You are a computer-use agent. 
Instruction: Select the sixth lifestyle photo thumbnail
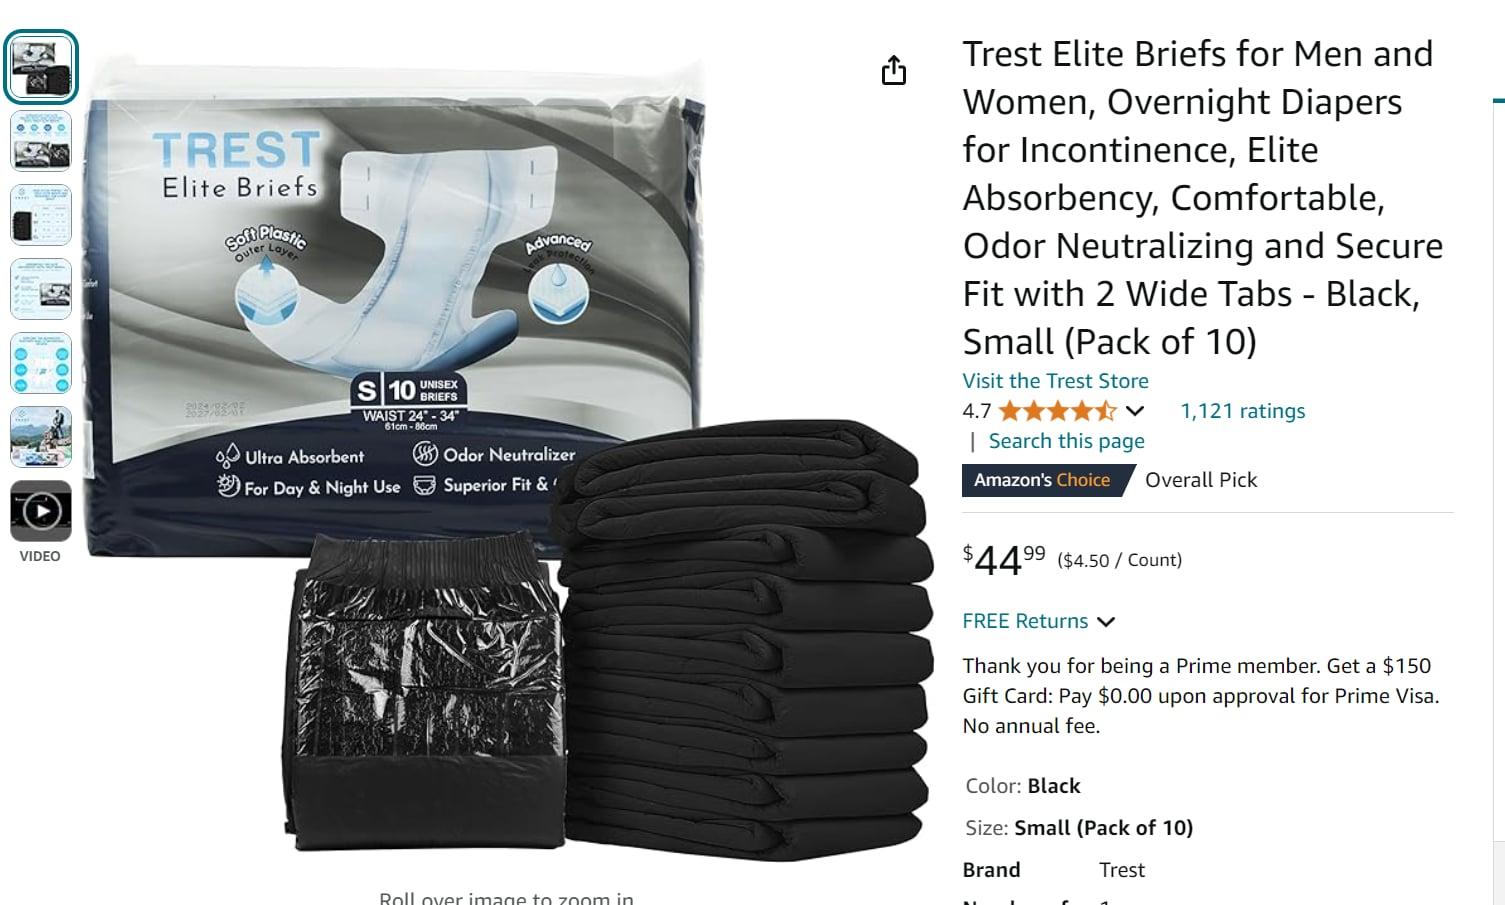point(41,437)
